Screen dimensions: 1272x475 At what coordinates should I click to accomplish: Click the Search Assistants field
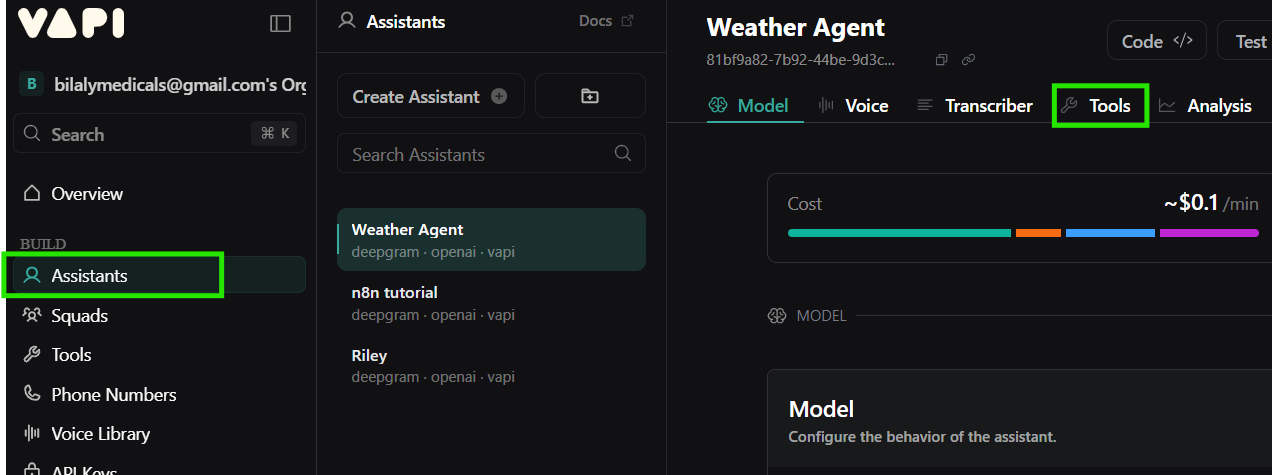491,154
